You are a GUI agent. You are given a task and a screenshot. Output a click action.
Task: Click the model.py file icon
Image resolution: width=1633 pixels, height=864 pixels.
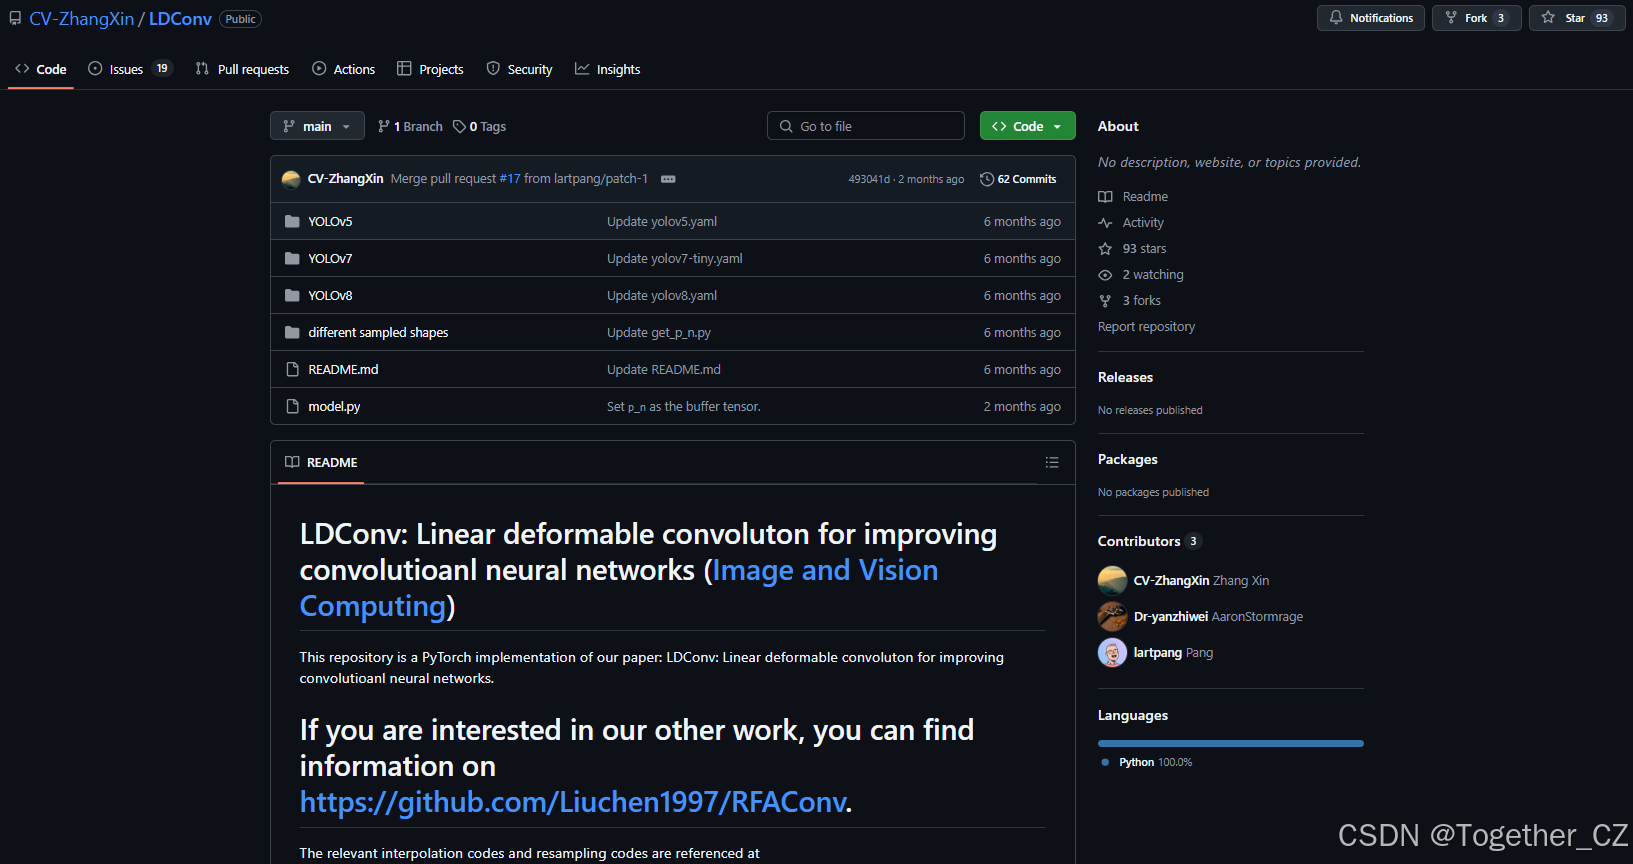pyautogui.click(x=292, y=406)
